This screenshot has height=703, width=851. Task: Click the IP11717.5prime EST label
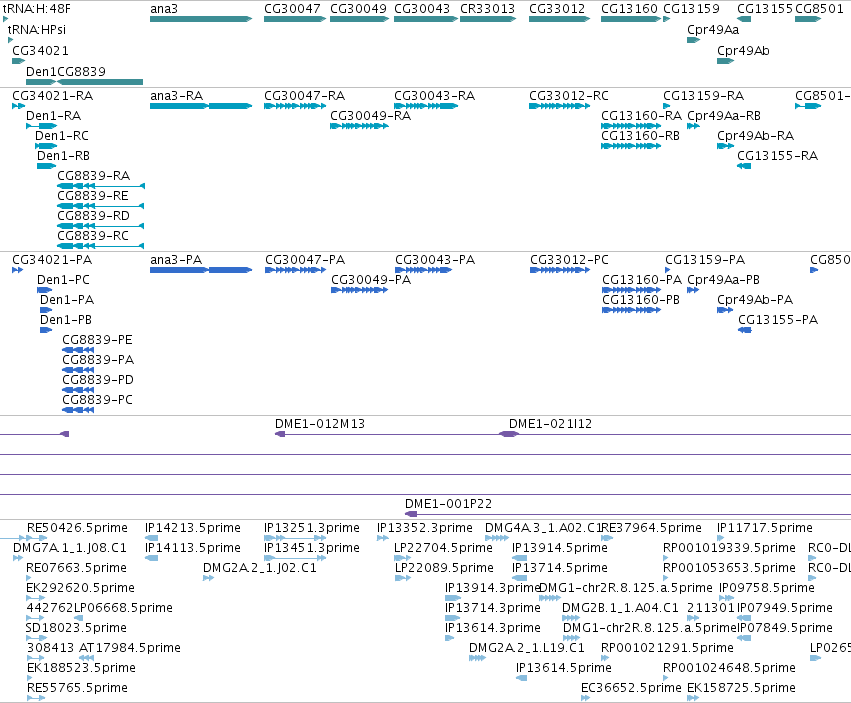[765, 528]
